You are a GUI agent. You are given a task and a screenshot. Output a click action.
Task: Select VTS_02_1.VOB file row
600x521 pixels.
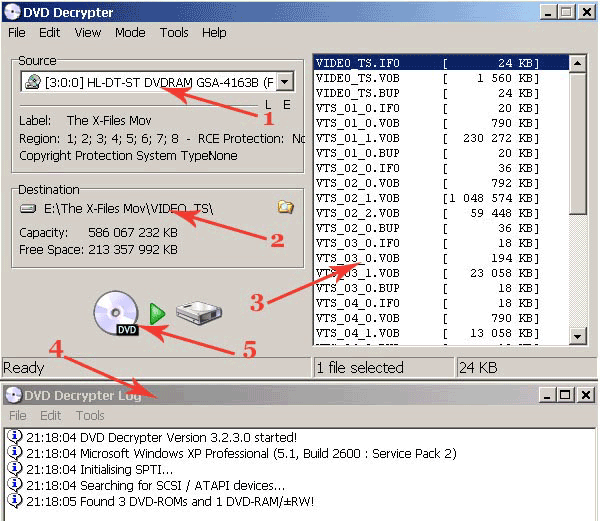click(441, 198)
